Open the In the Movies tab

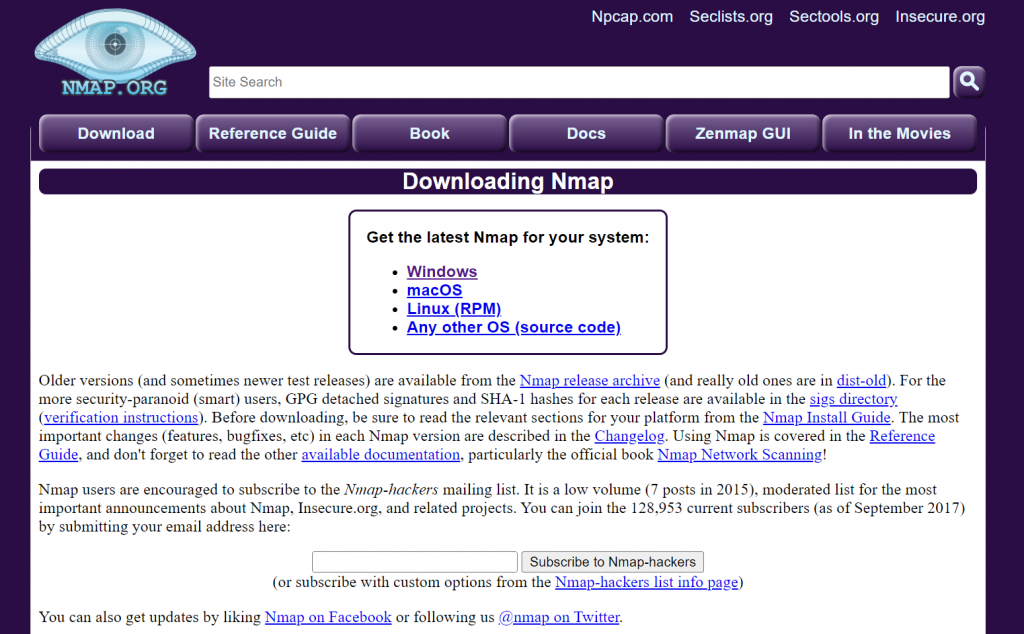[x=900, y=133]
